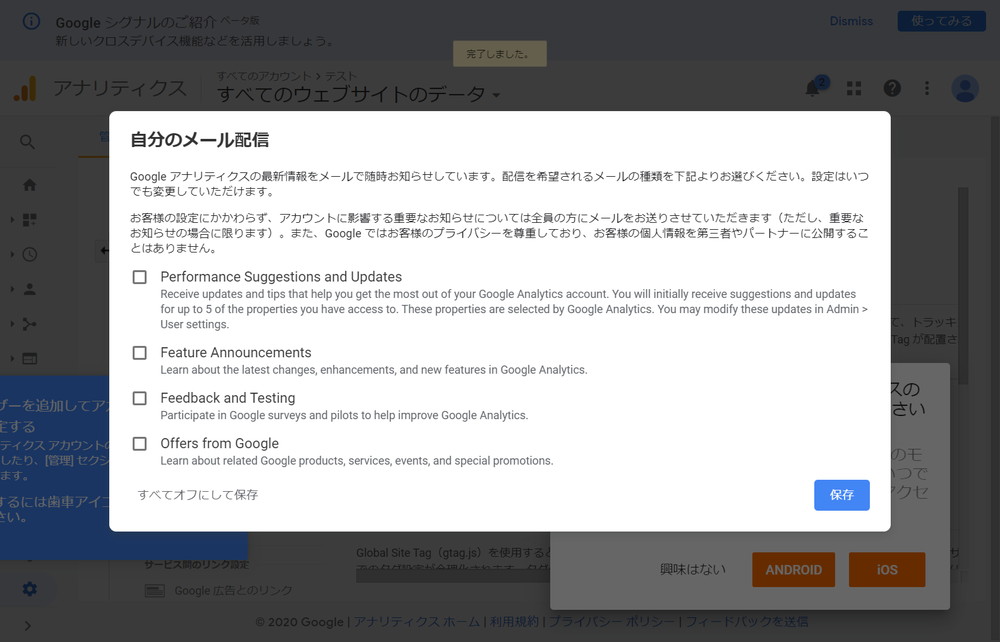Open the sidebar search icon
1000x642 pixels.
pos(27,142)
